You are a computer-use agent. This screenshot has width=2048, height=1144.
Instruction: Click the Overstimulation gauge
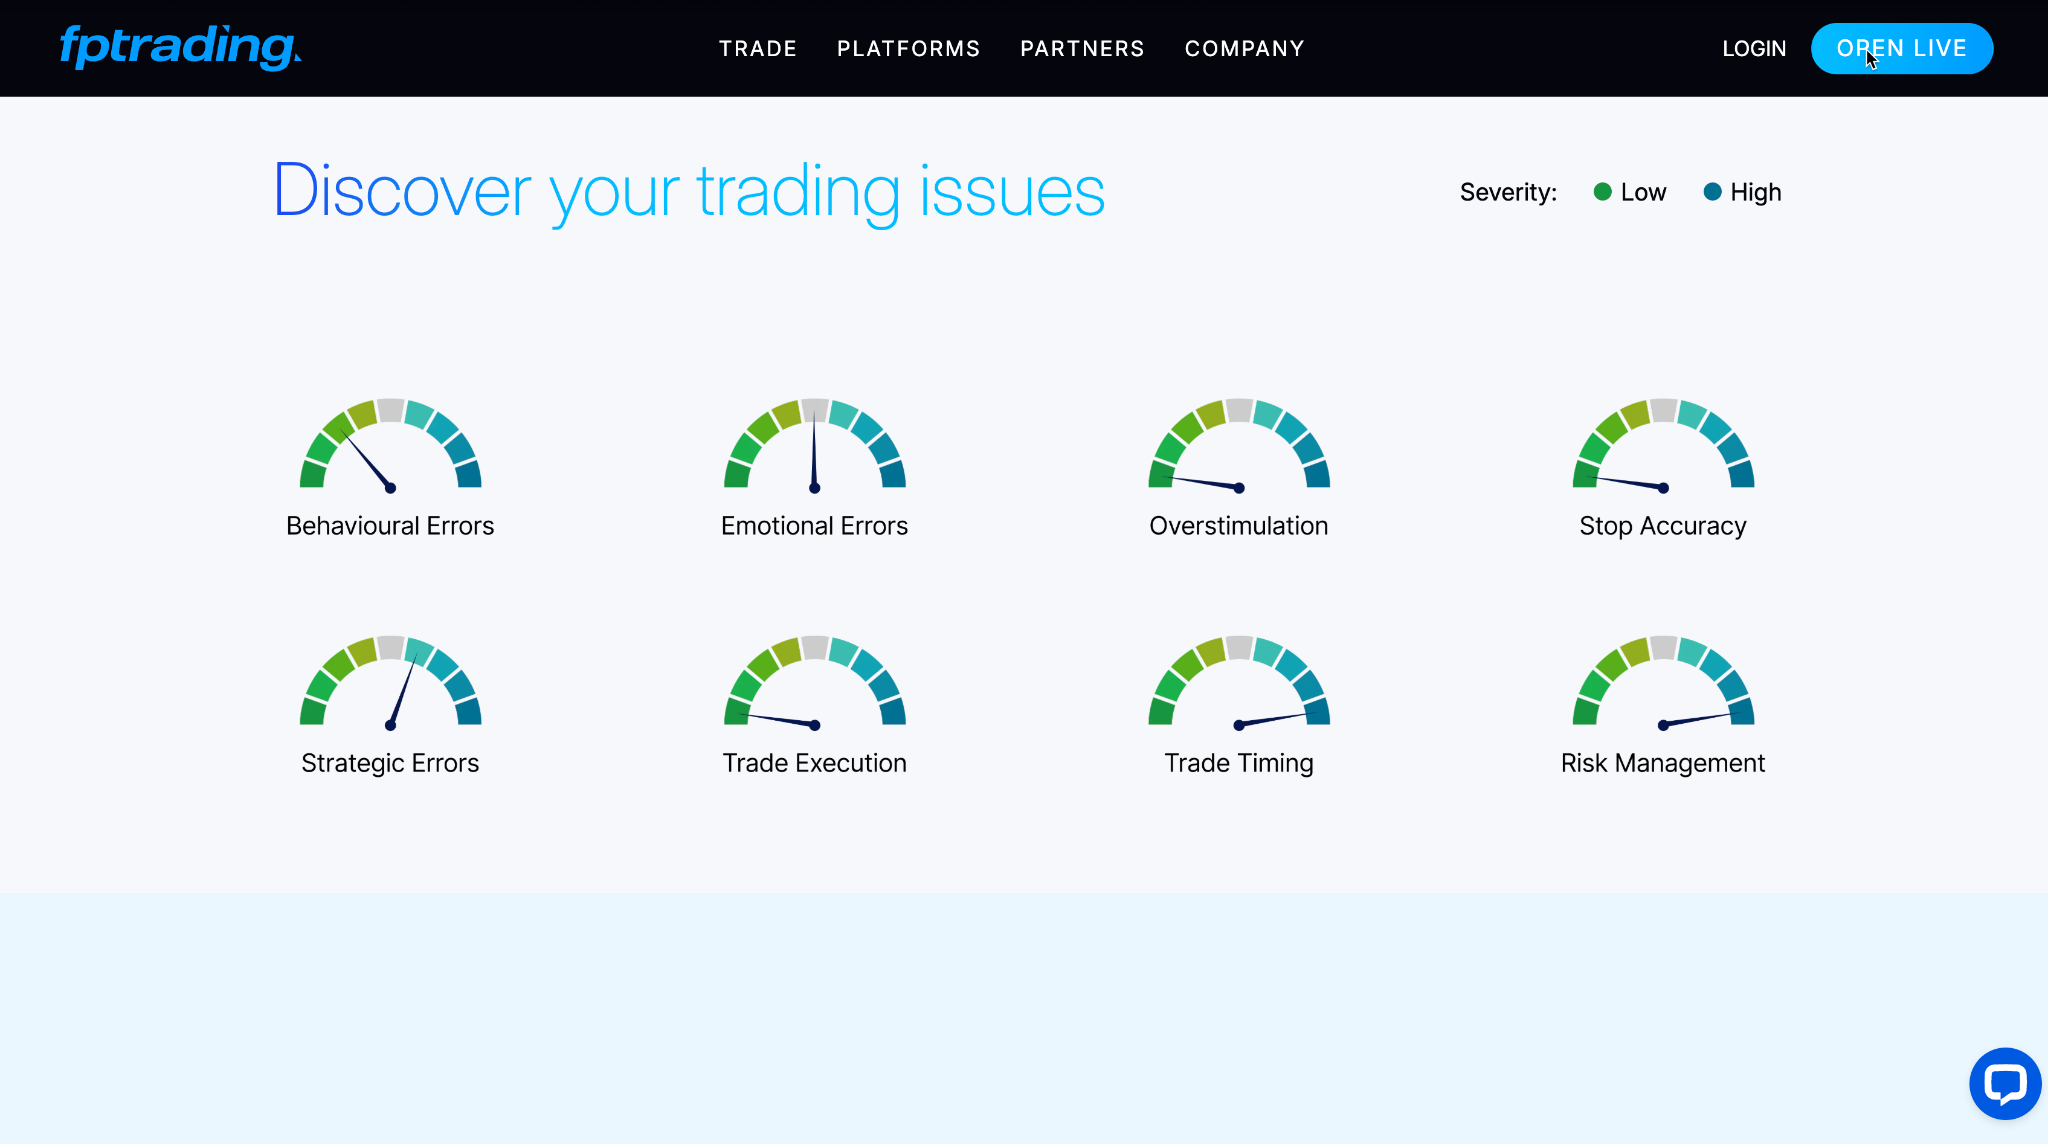(x=1239, y=444)
